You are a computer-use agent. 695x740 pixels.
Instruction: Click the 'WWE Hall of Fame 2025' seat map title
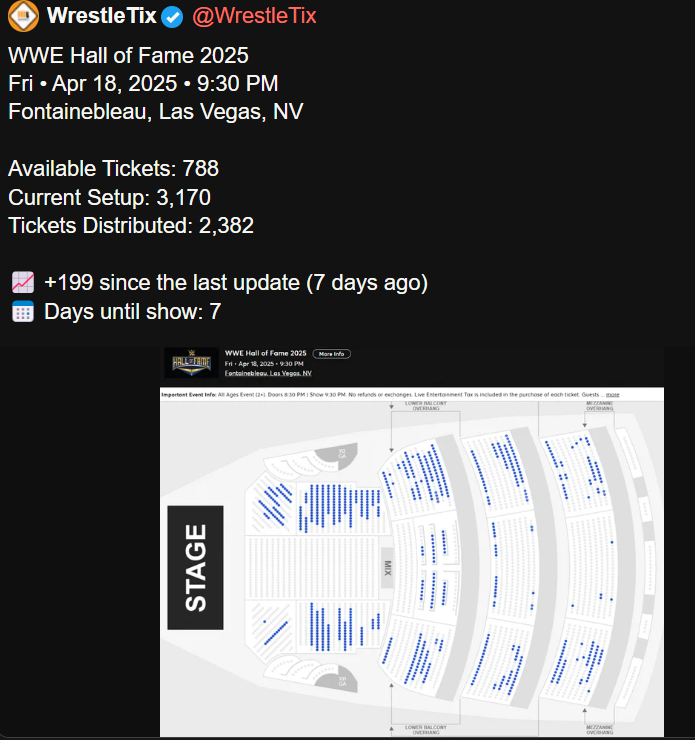(x=266, y=354)
